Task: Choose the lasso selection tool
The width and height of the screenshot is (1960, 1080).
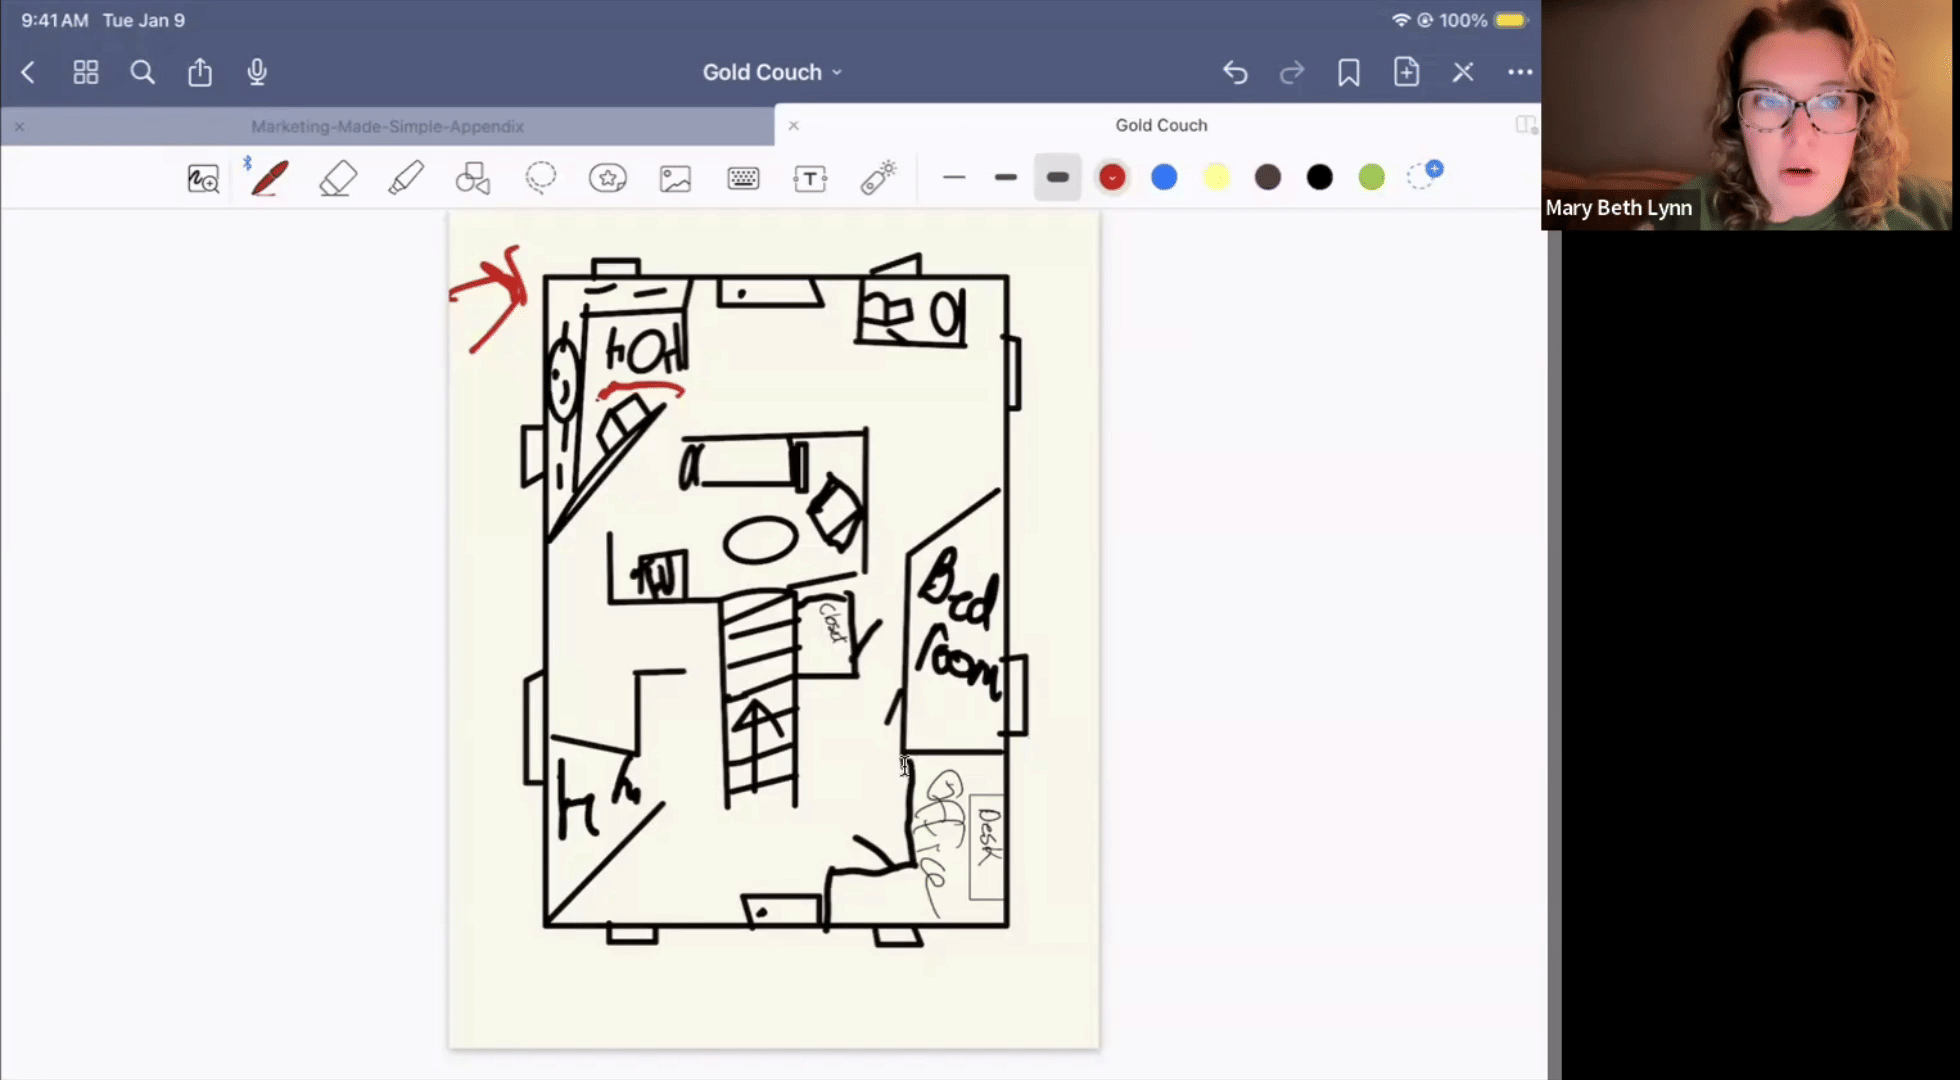Action: click(x=541, y=178)
